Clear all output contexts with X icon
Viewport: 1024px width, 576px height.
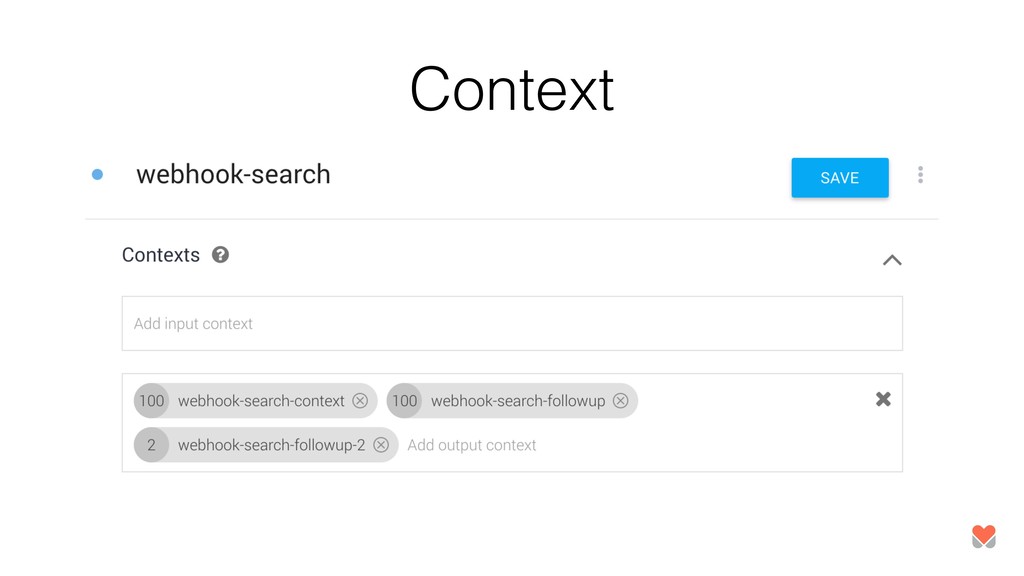point(883,399)
